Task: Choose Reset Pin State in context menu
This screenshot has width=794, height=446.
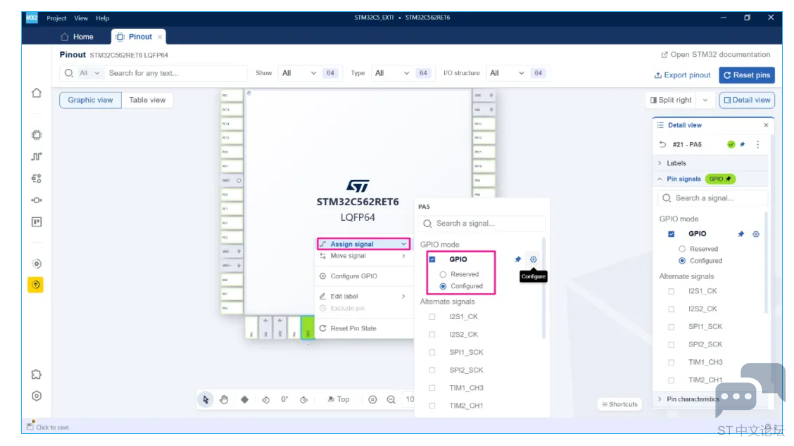Action: point(363,328)
